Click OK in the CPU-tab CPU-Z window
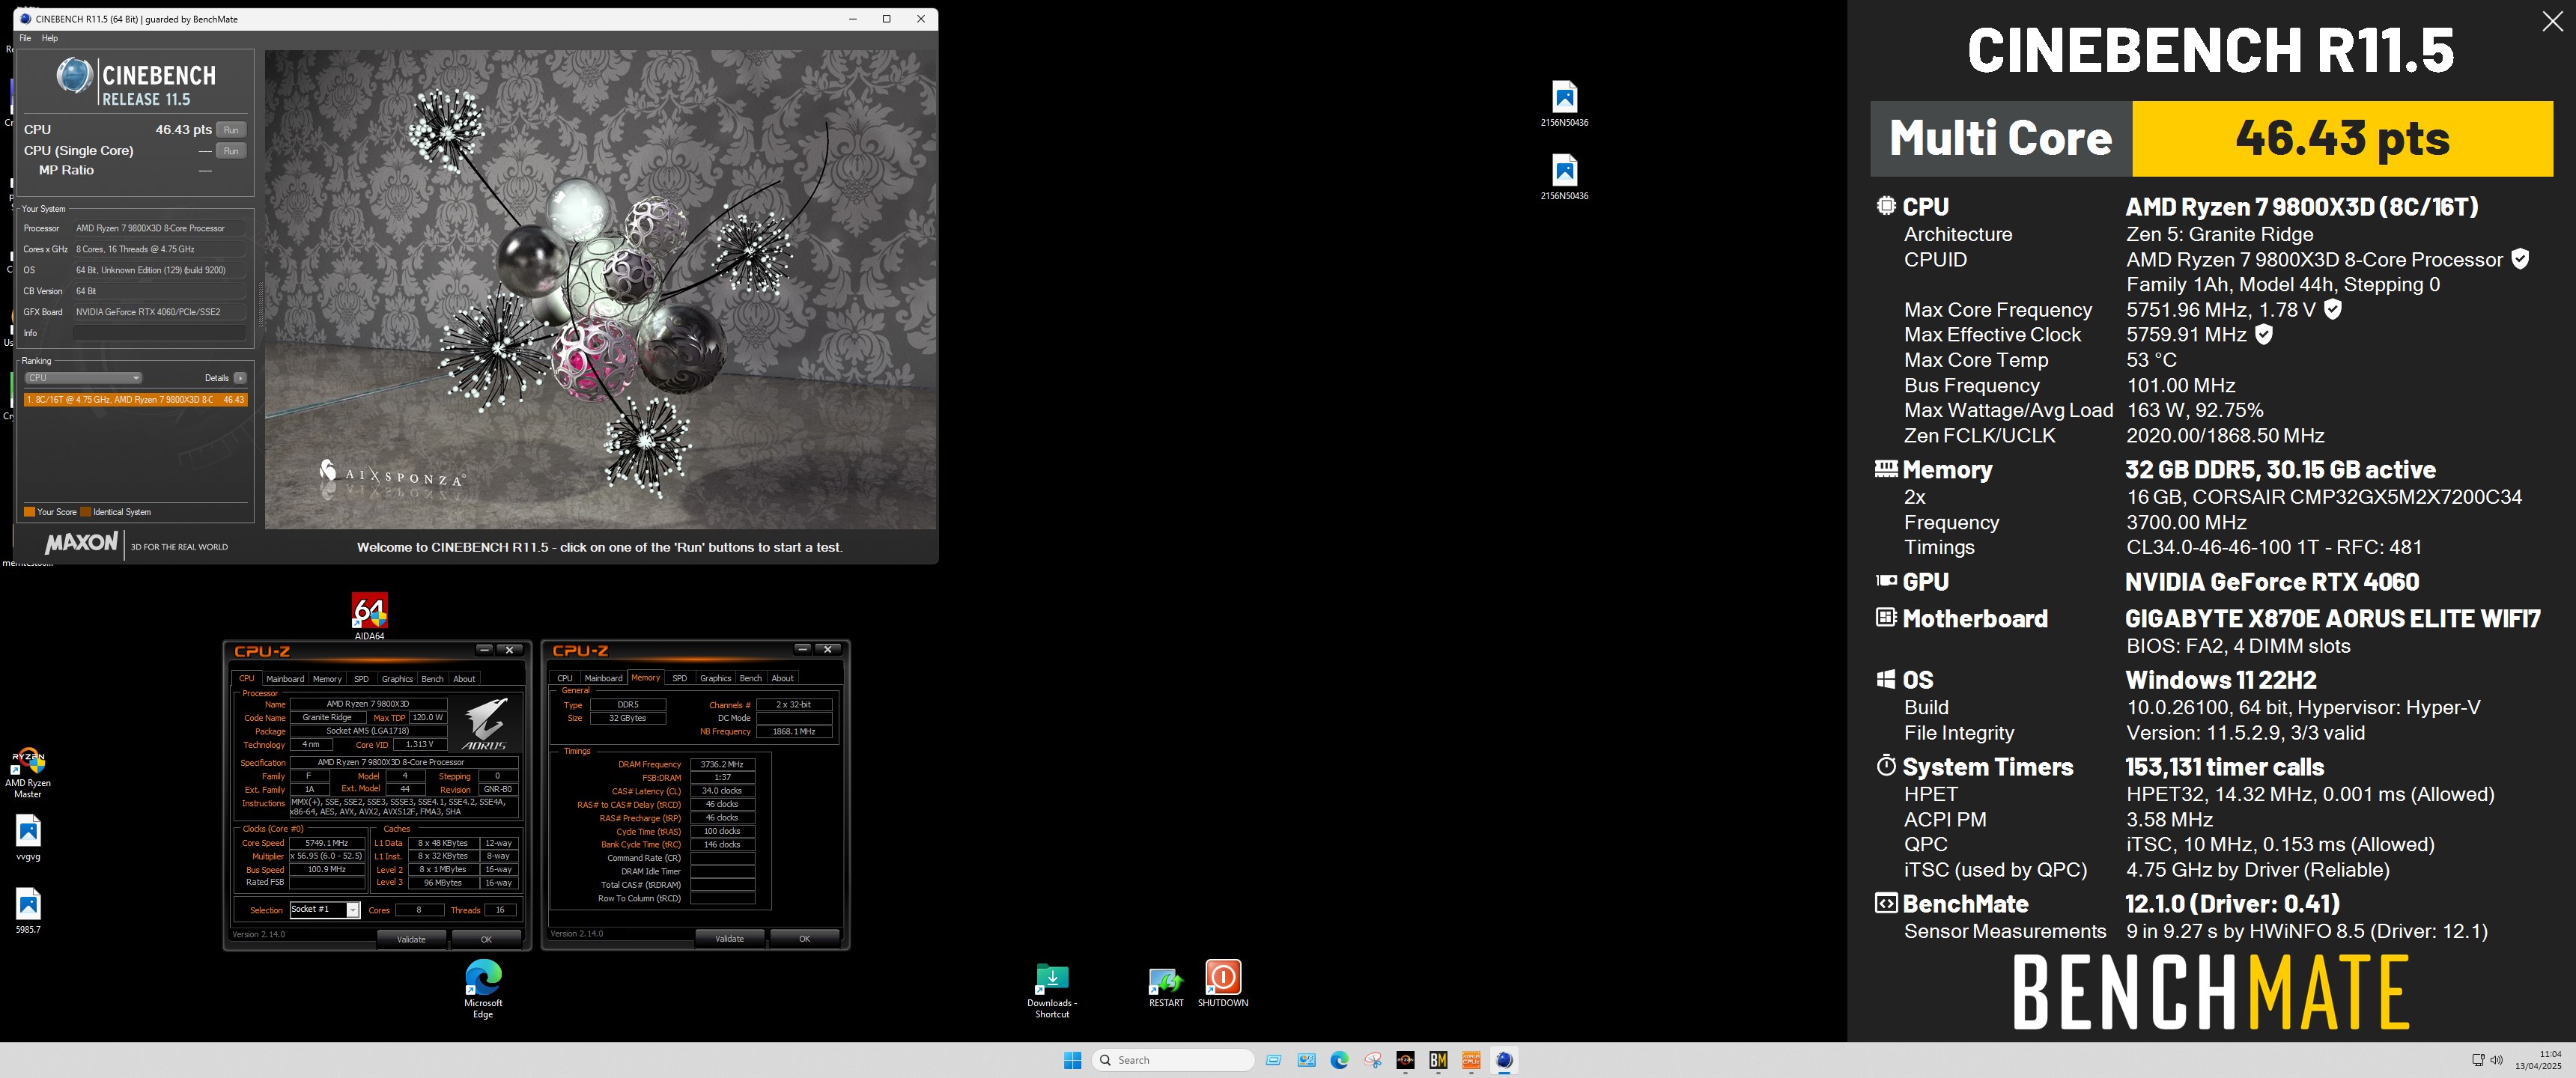 486,939
